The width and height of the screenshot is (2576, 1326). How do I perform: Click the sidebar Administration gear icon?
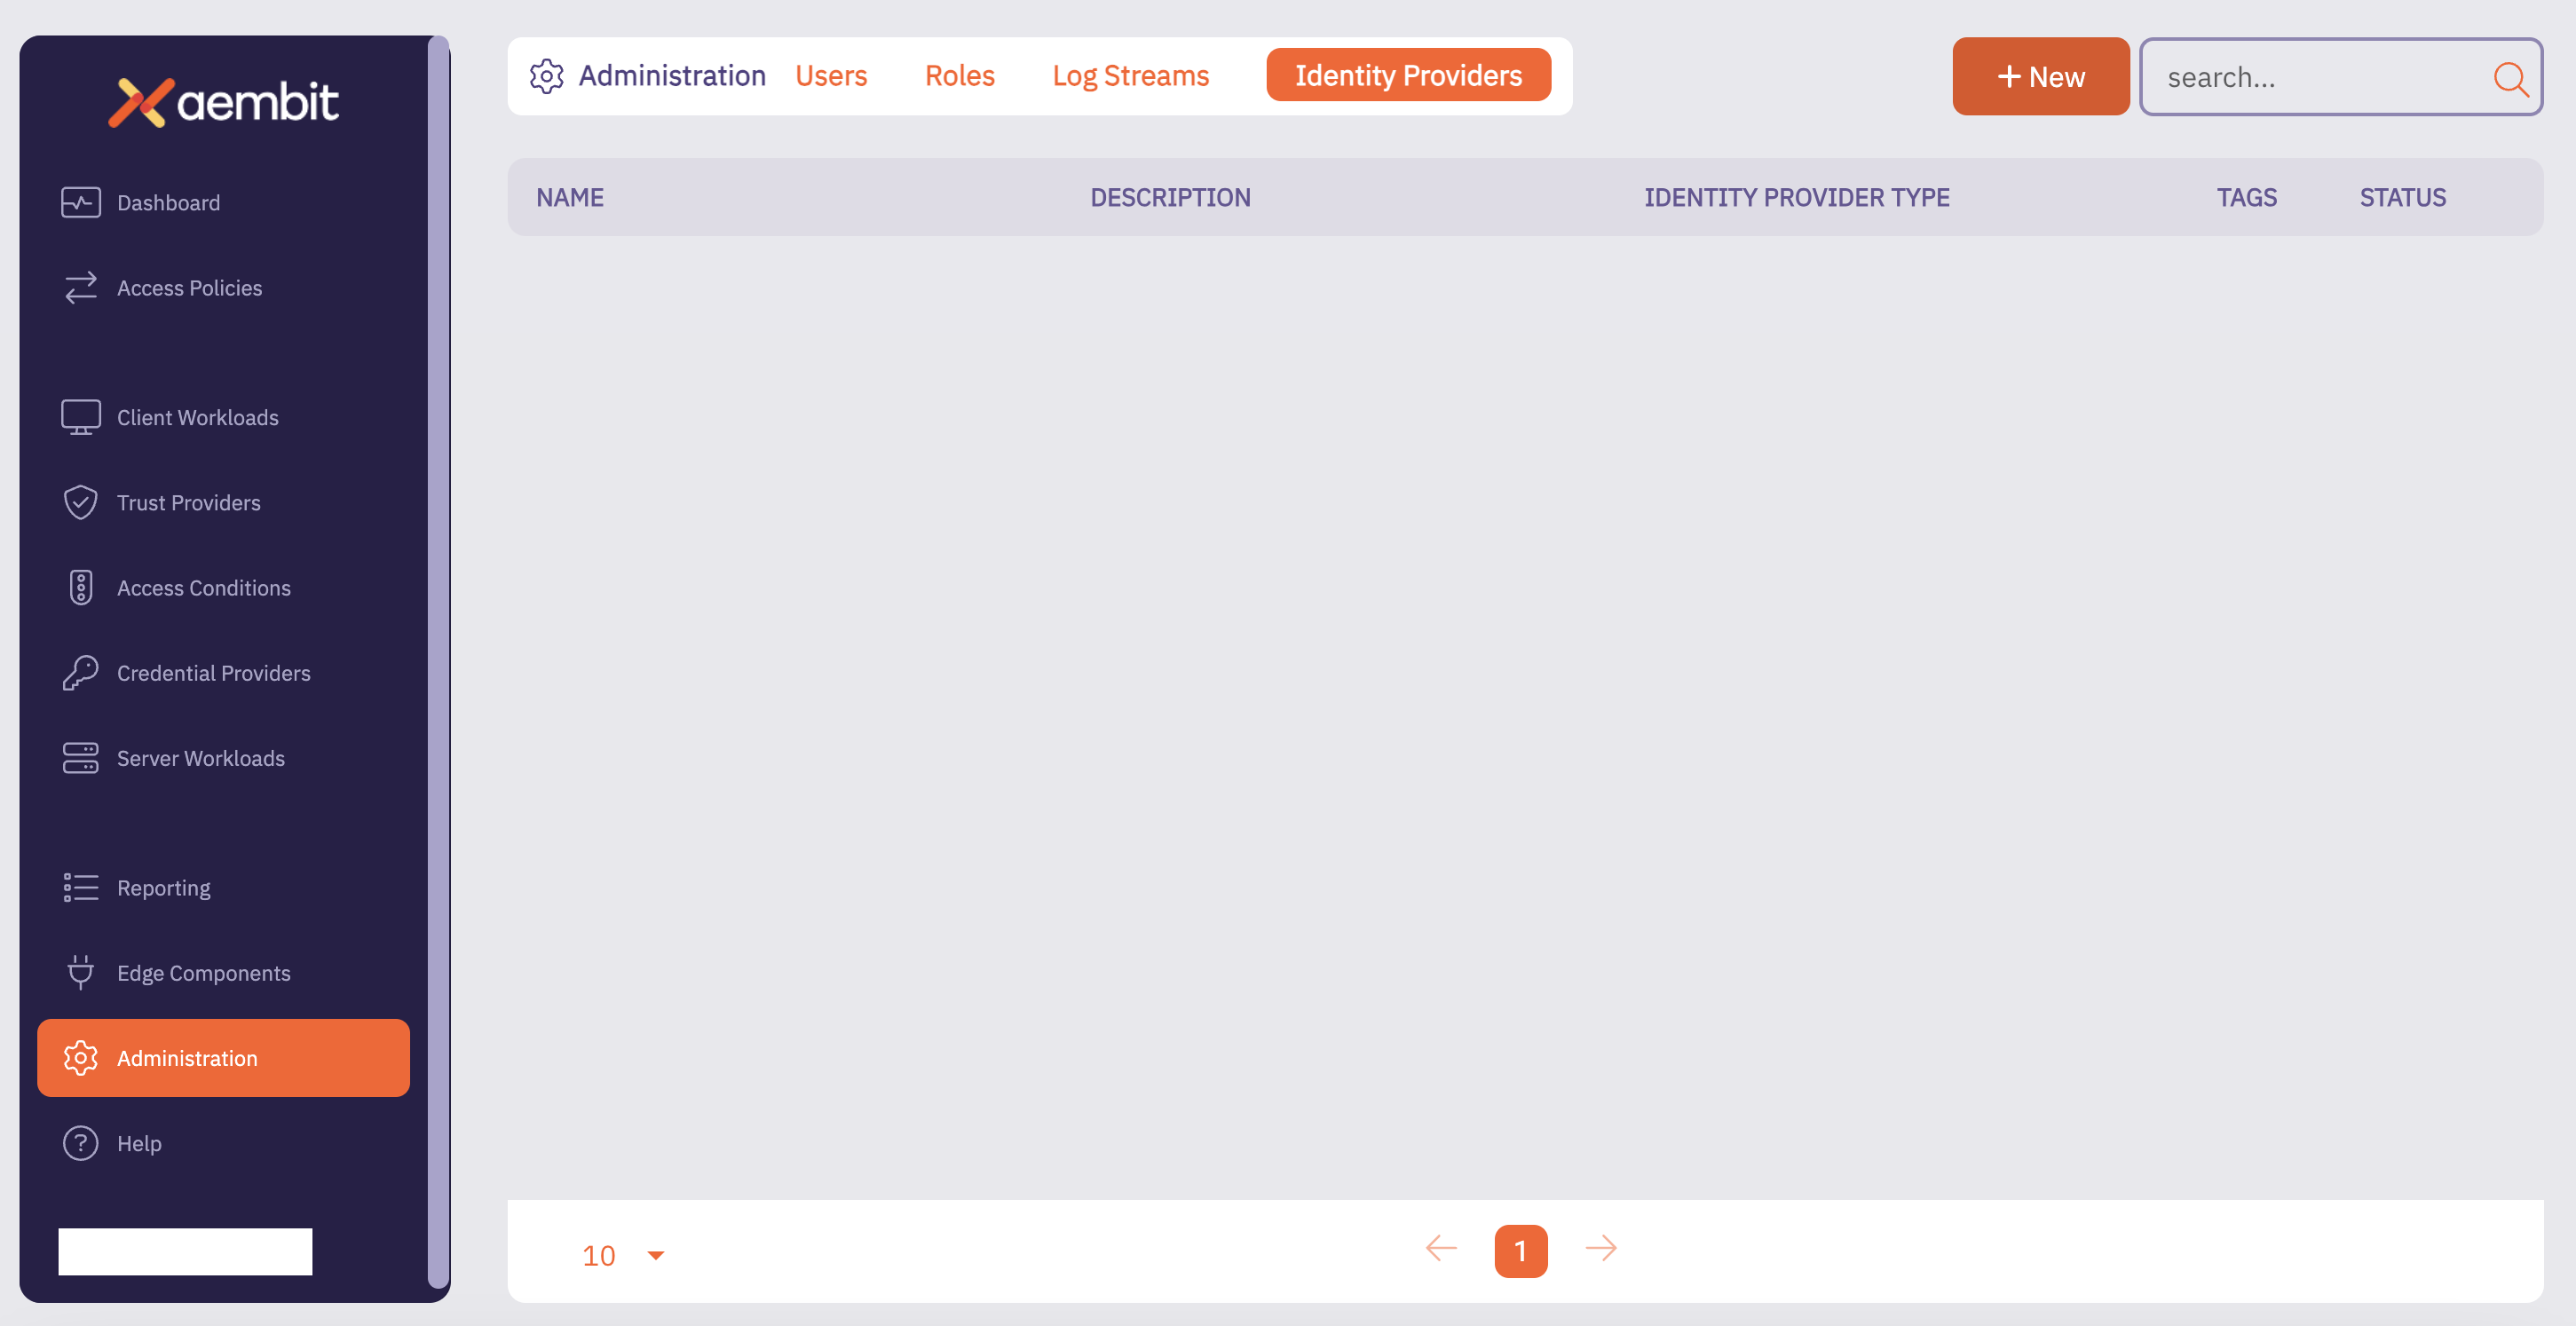pos(81,1057)
